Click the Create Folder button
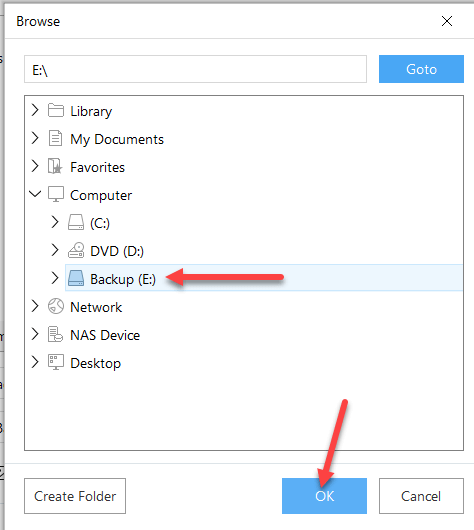This screenshot has height=530, width=474. coord(75,496)
